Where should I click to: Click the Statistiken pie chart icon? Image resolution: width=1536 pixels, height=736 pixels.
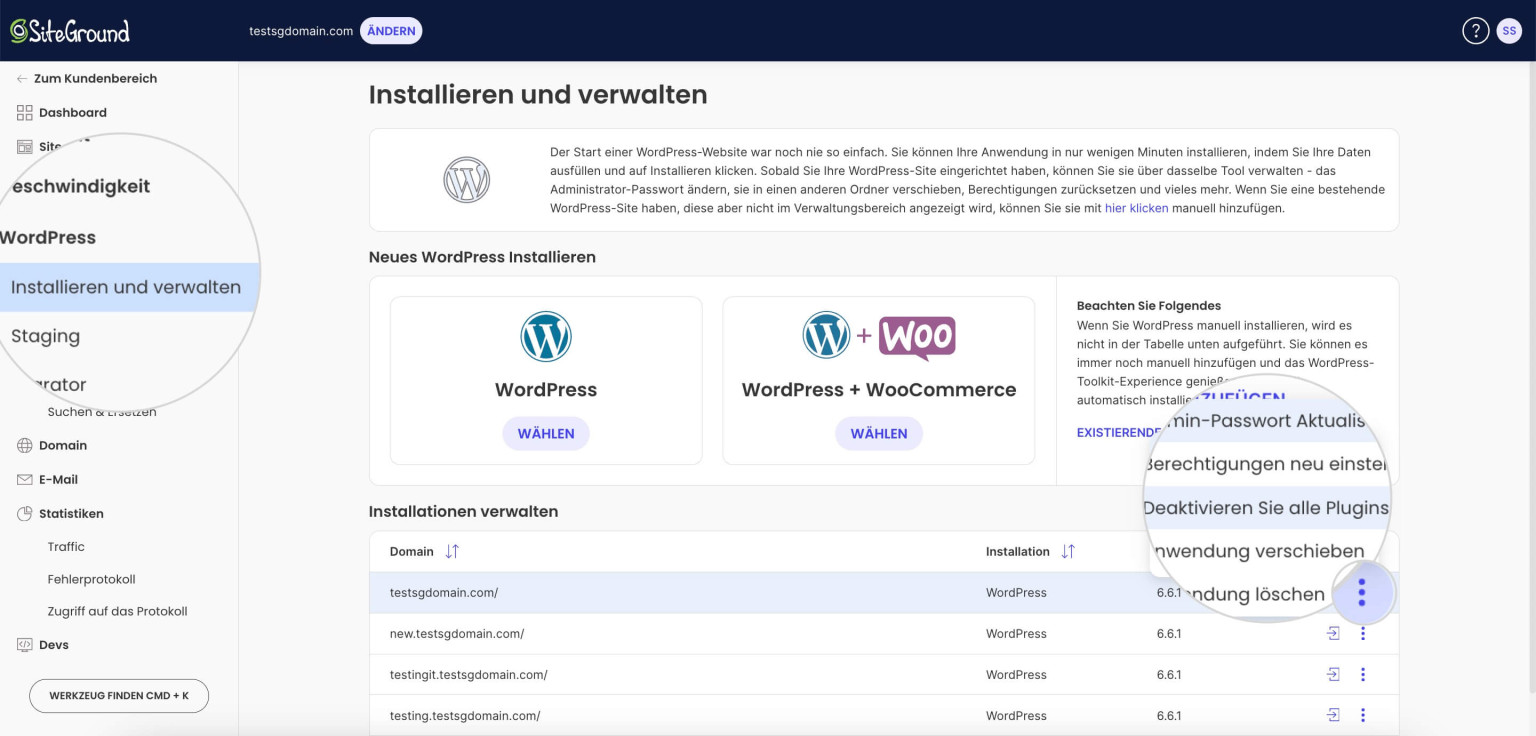point(25,514)
